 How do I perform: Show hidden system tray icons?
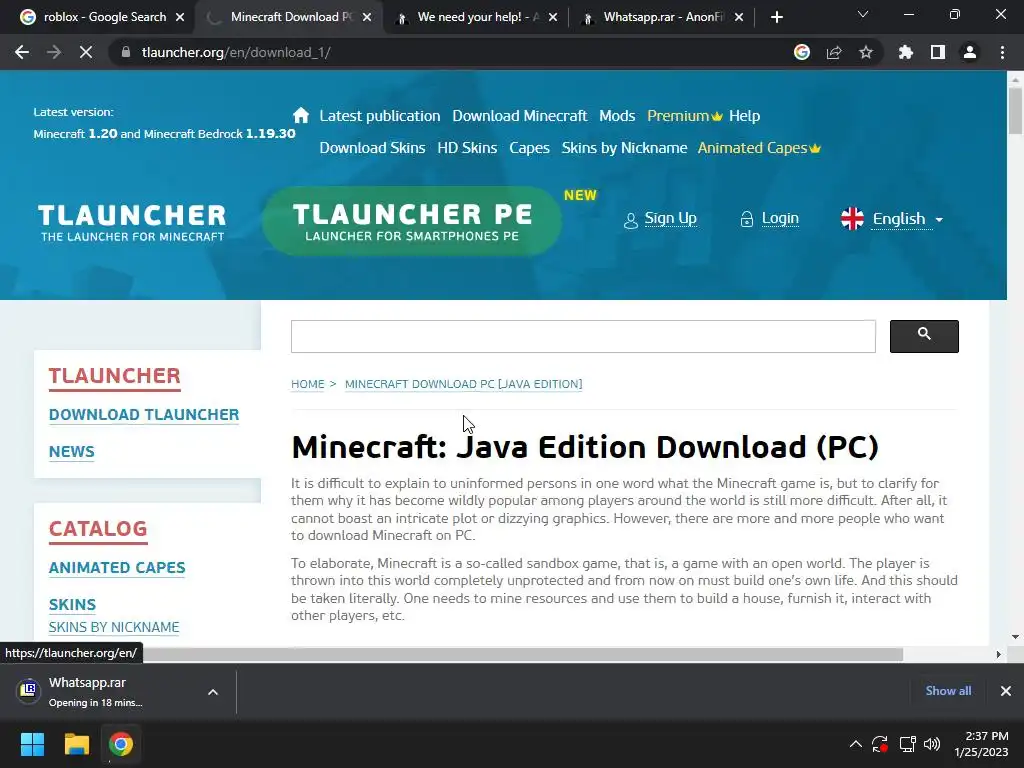point(856,744)
